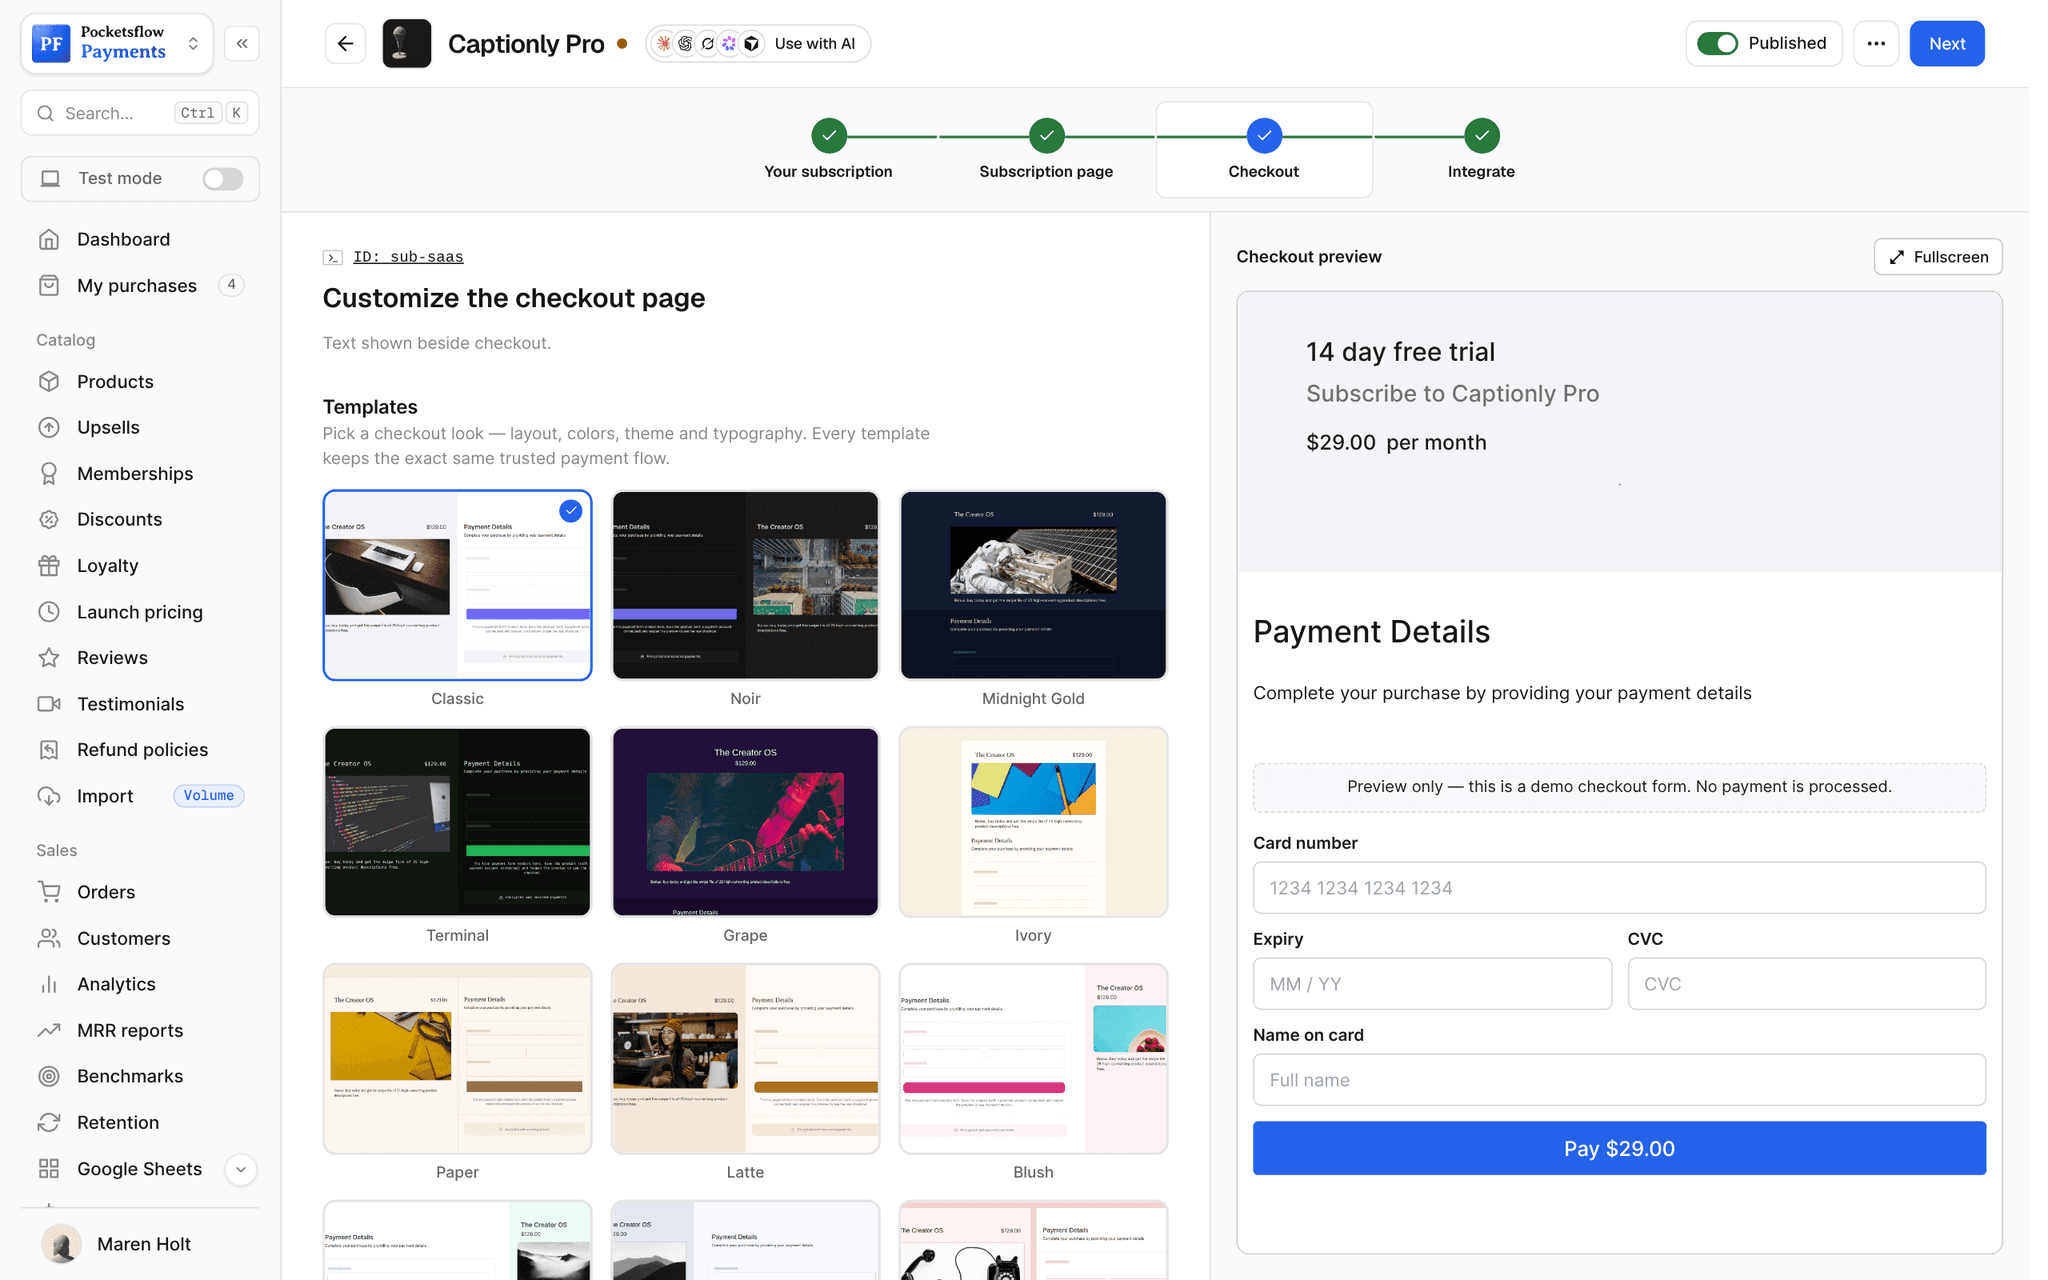Open the Use with AI menu
2048x1280 pixels.
[x=758, y=44]
